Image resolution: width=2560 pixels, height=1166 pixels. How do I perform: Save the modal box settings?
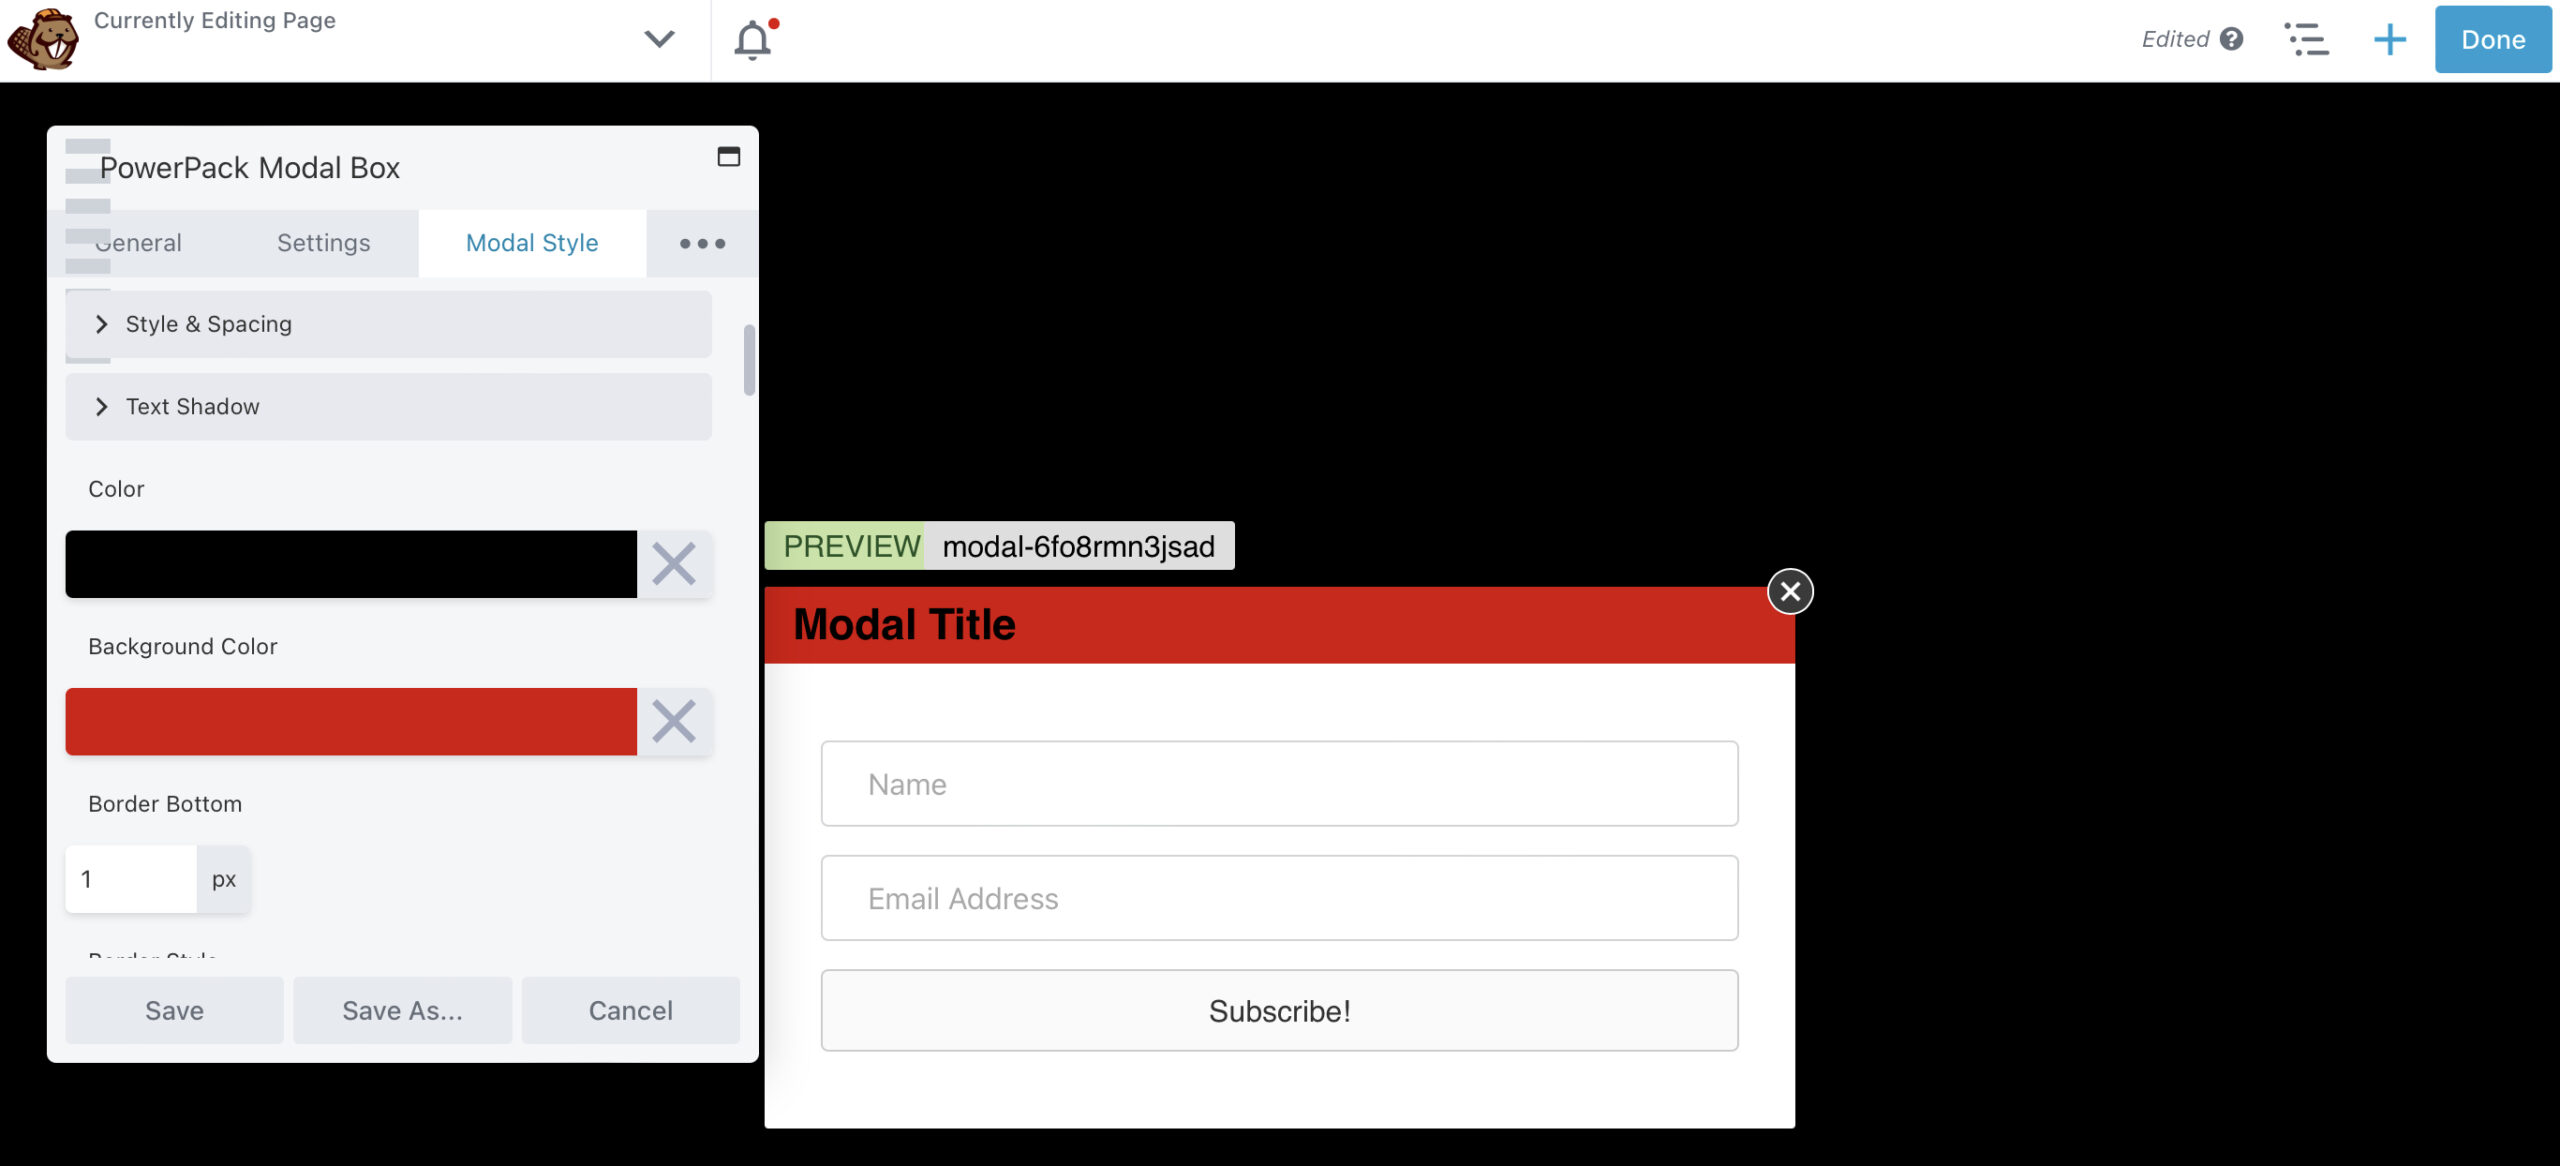coord(173,1009)
